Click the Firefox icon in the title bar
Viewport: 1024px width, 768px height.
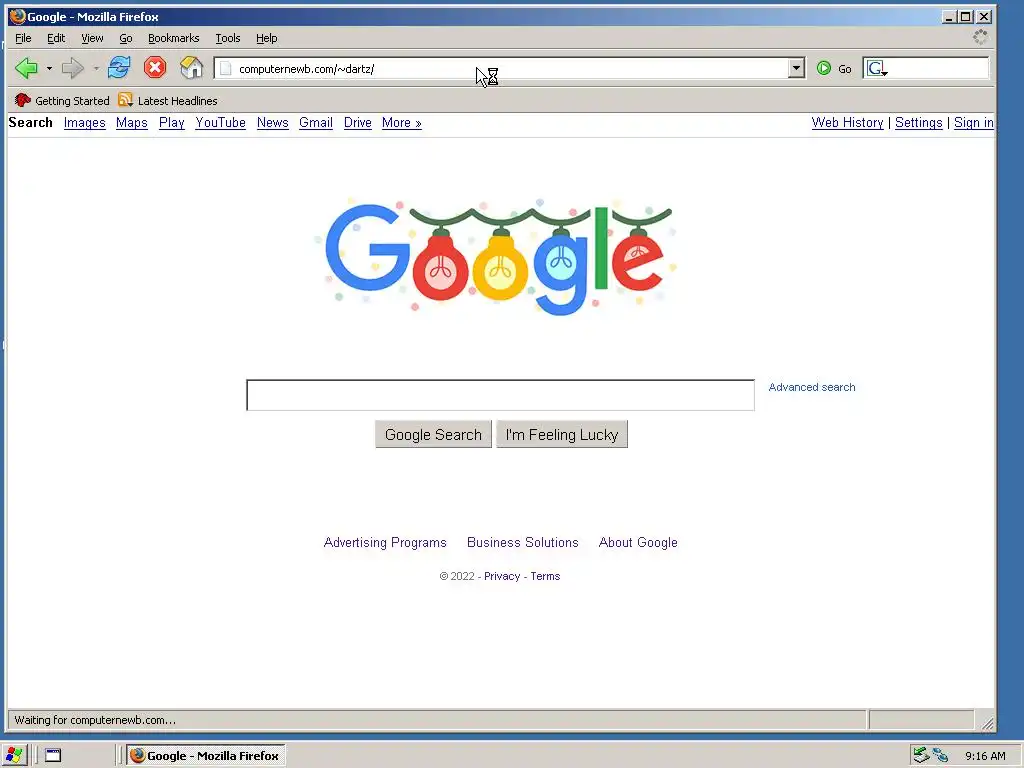(x=18, y=16)
